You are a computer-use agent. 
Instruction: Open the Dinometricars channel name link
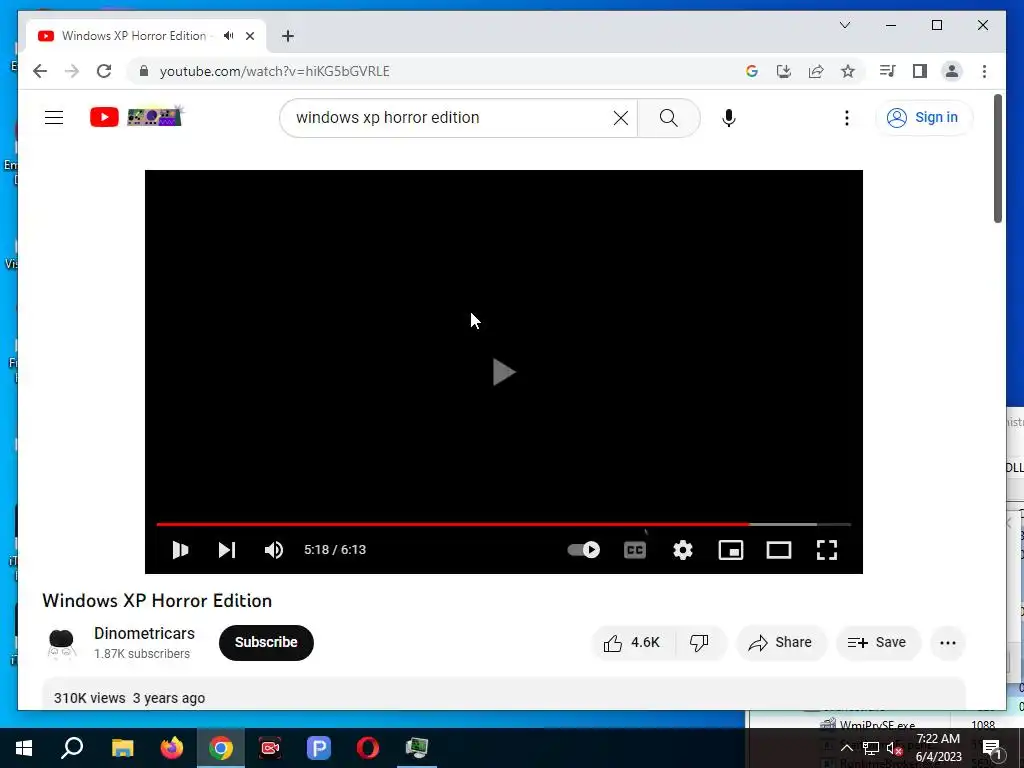click(x=144, y=633)
